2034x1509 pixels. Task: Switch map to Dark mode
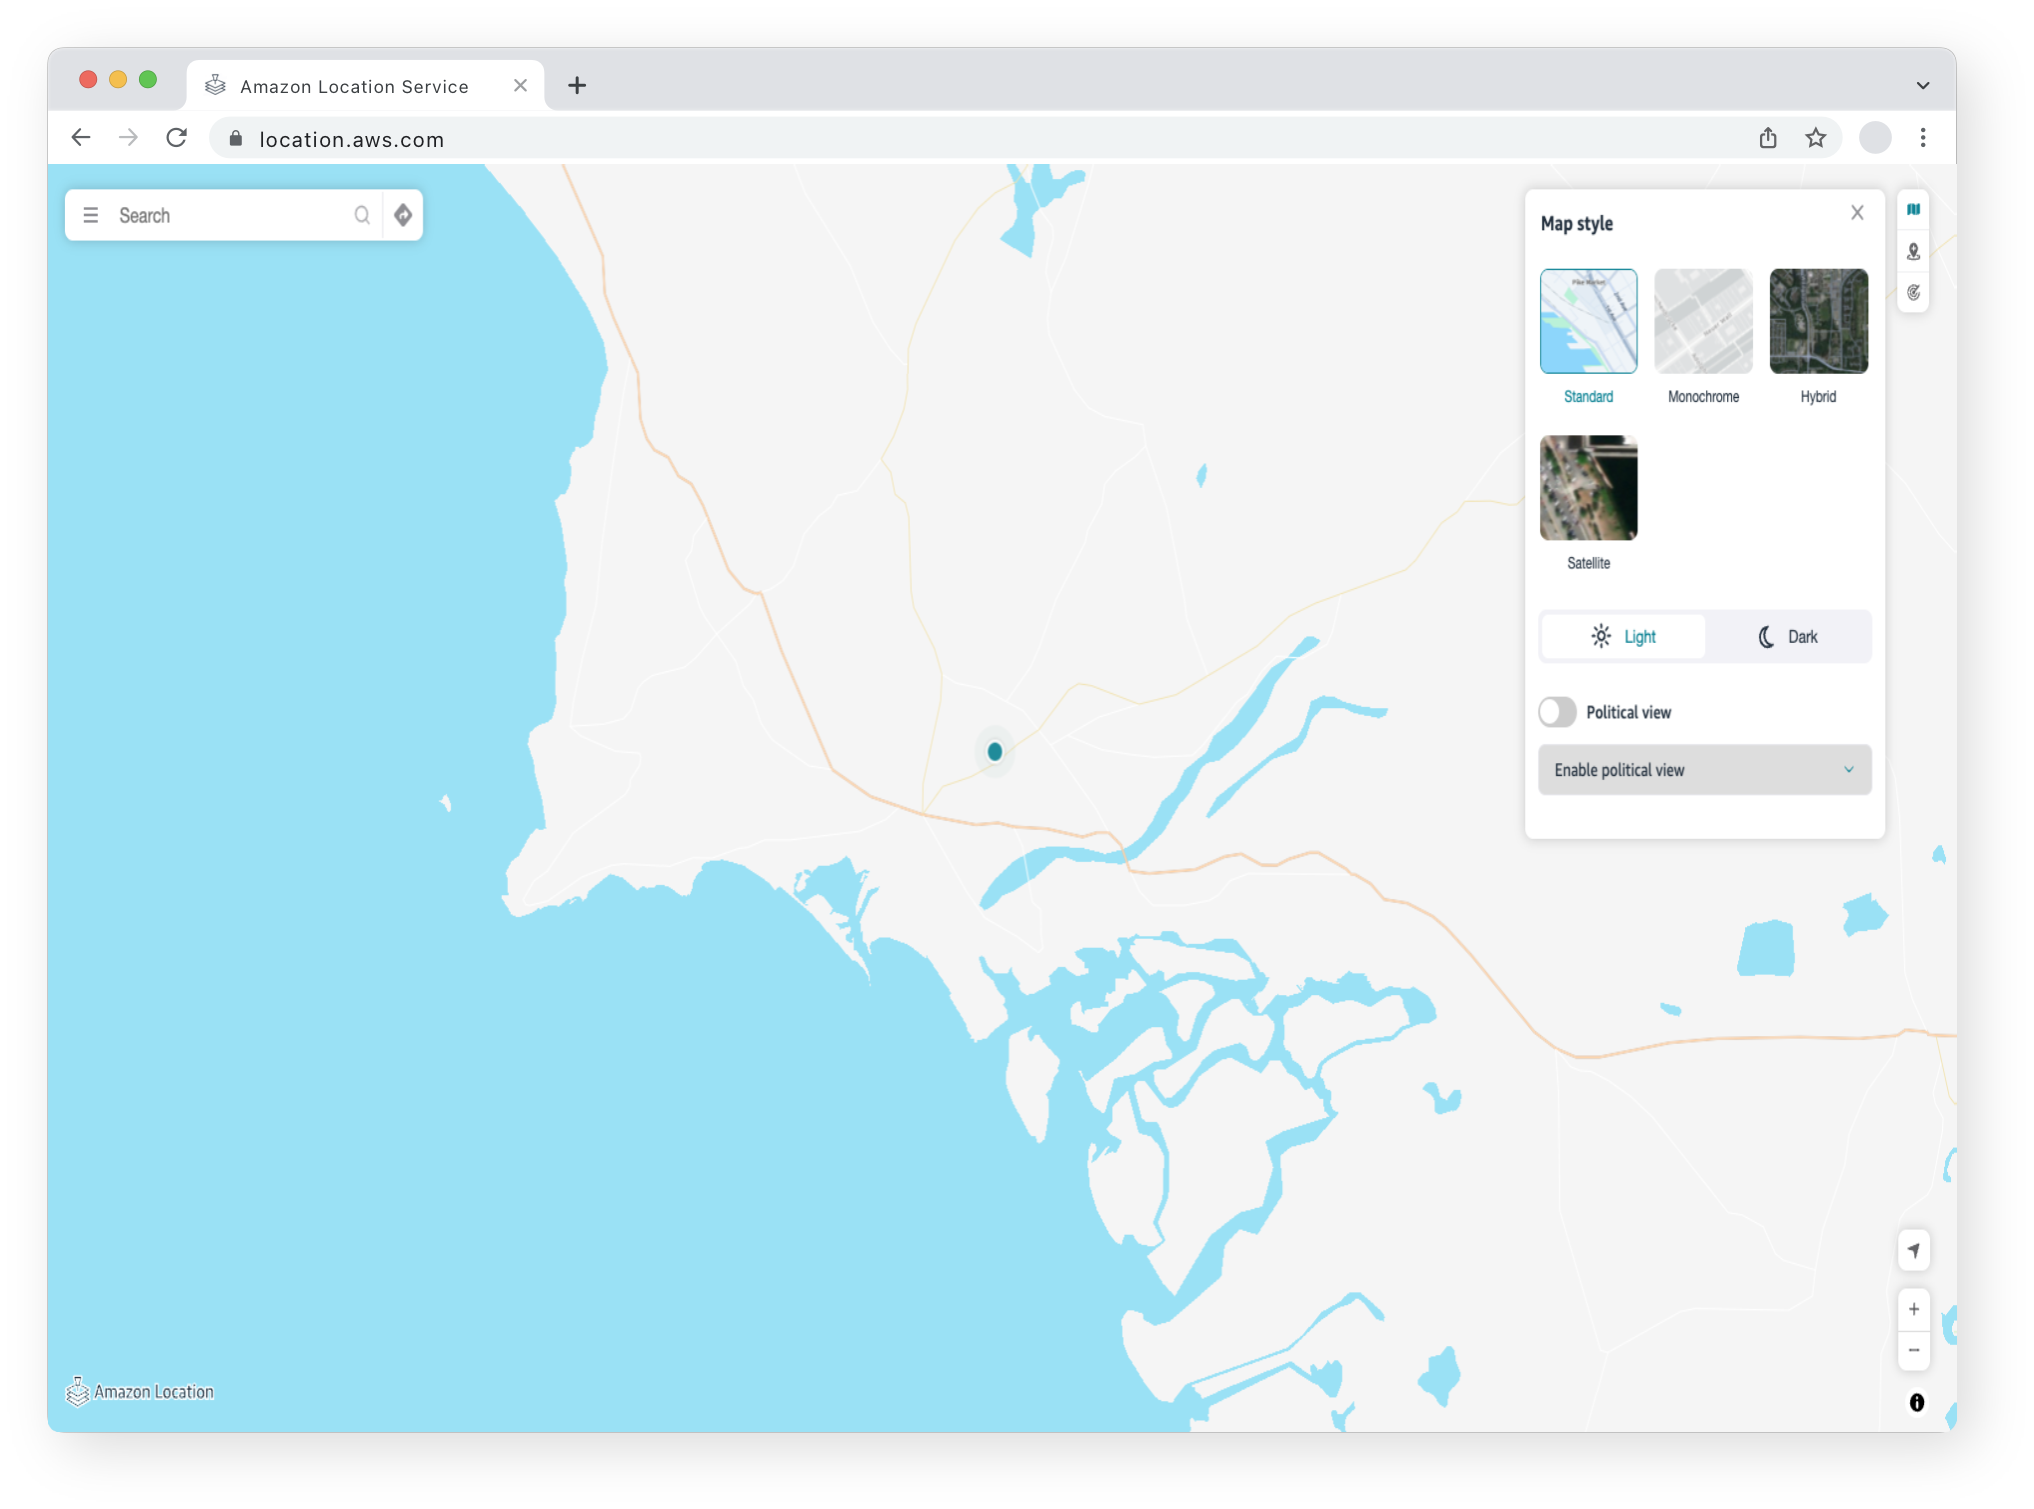pos(1787,637)
